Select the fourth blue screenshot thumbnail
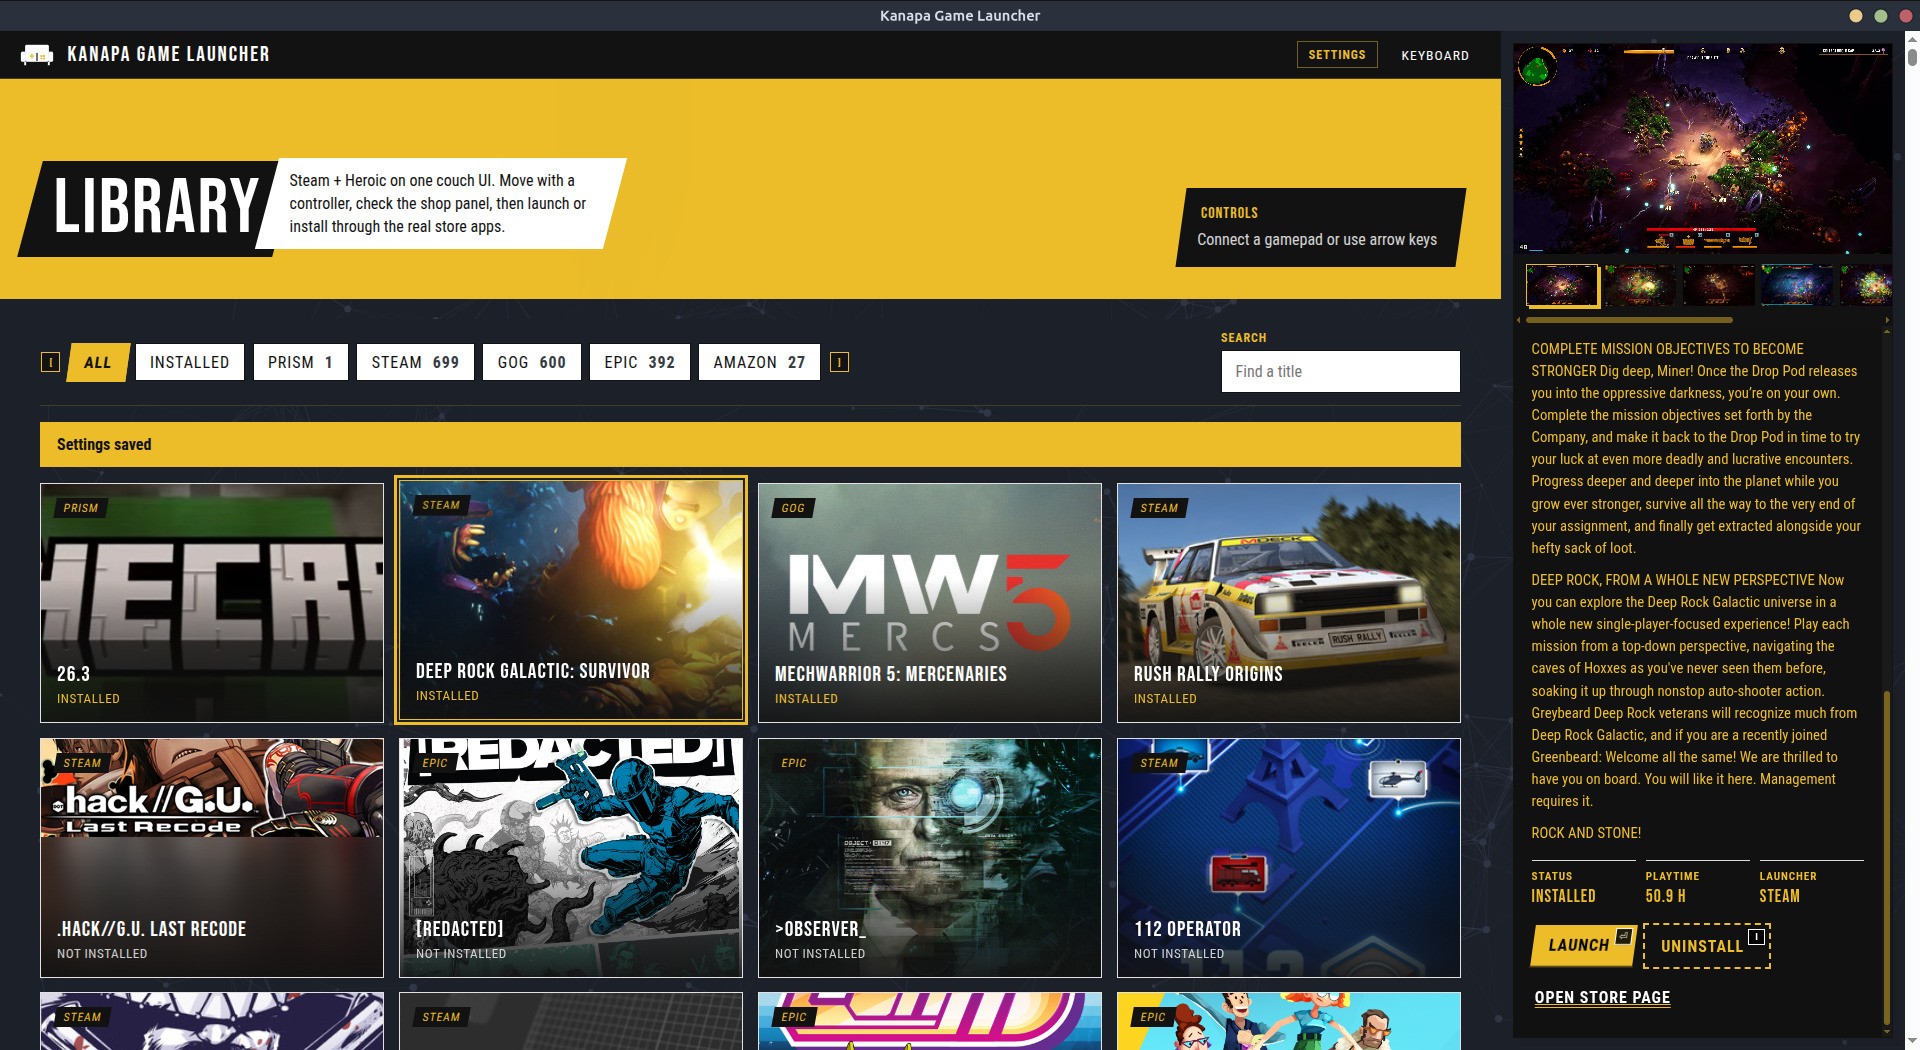Image resolution: width=1920 pixels, height=1050 pixels. point(1797,285)
